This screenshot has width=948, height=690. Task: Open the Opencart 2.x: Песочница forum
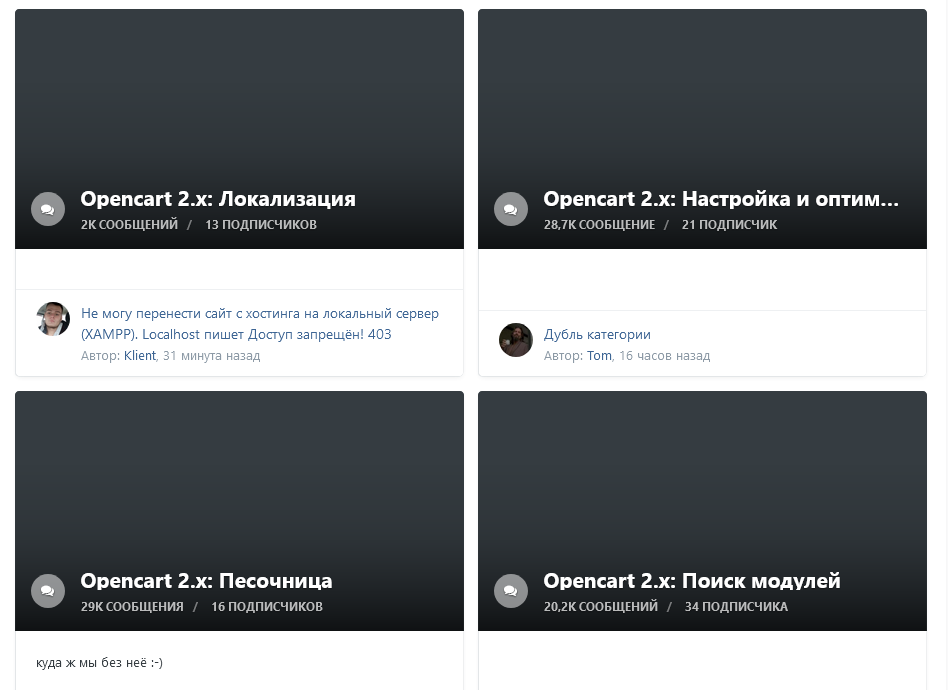pos(206,581)
